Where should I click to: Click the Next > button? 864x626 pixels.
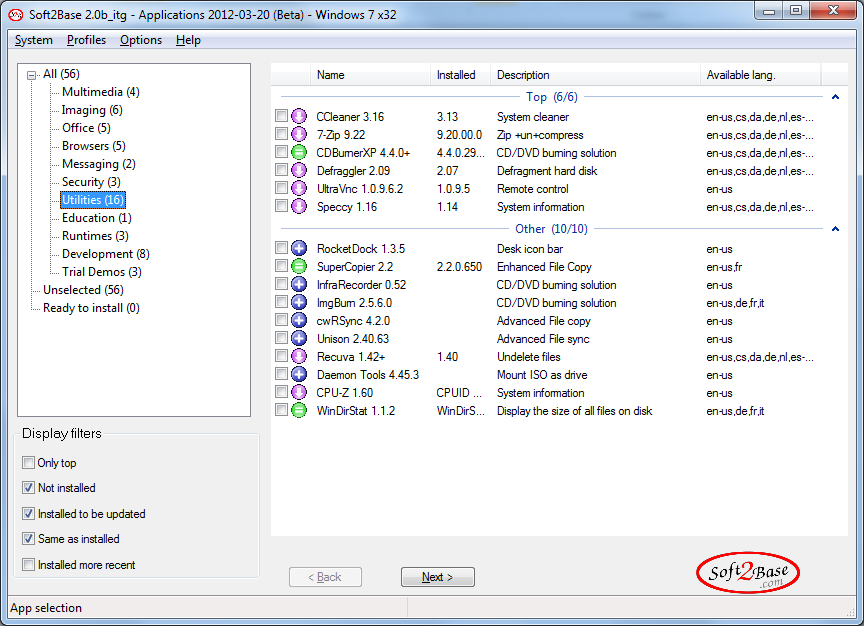(x=438, y=577)
